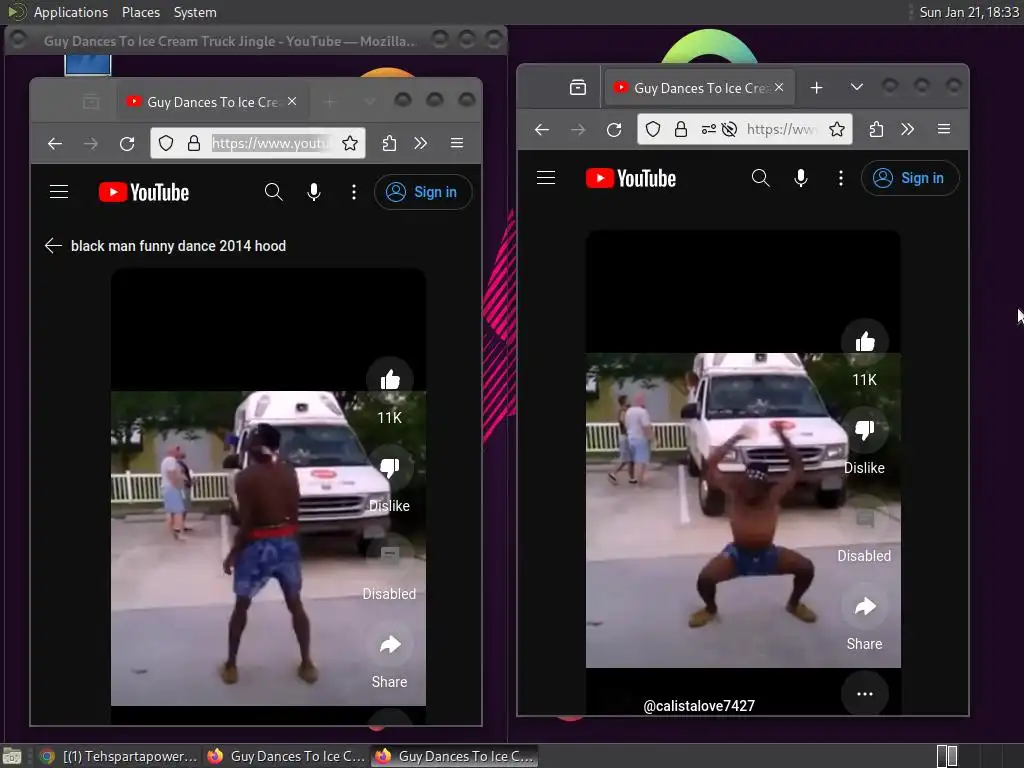Image resolution: width=1024 pixels, height=768 pixels.
Task: Open Places menu in top panel
Action: tap(140, 12)
